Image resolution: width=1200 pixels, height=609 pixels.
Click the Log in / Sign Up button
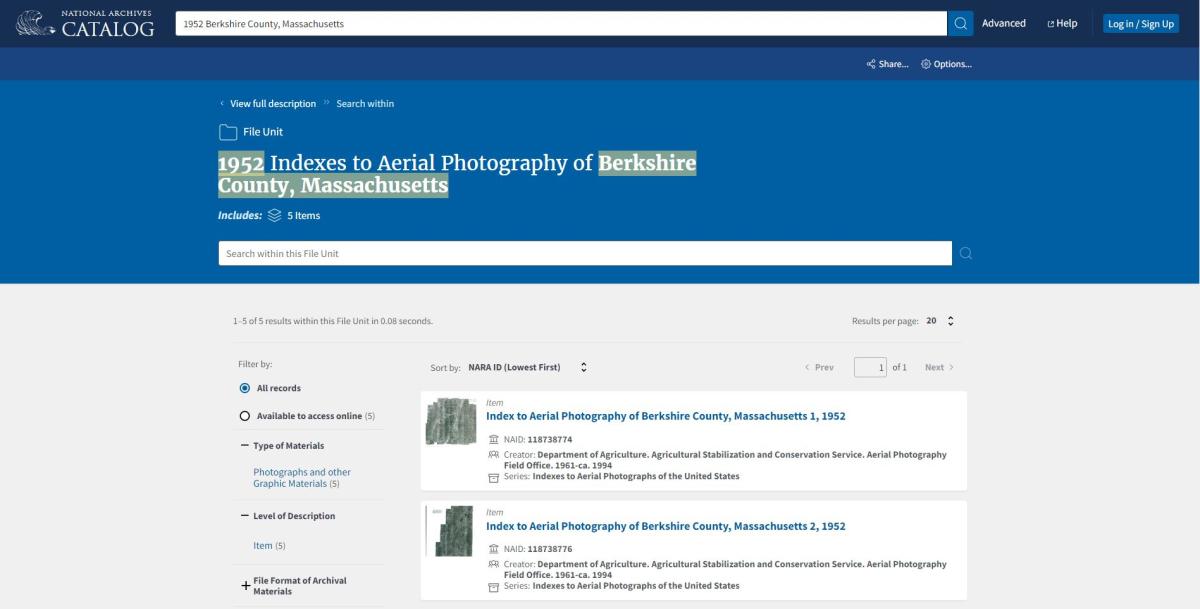[1140, 23]
